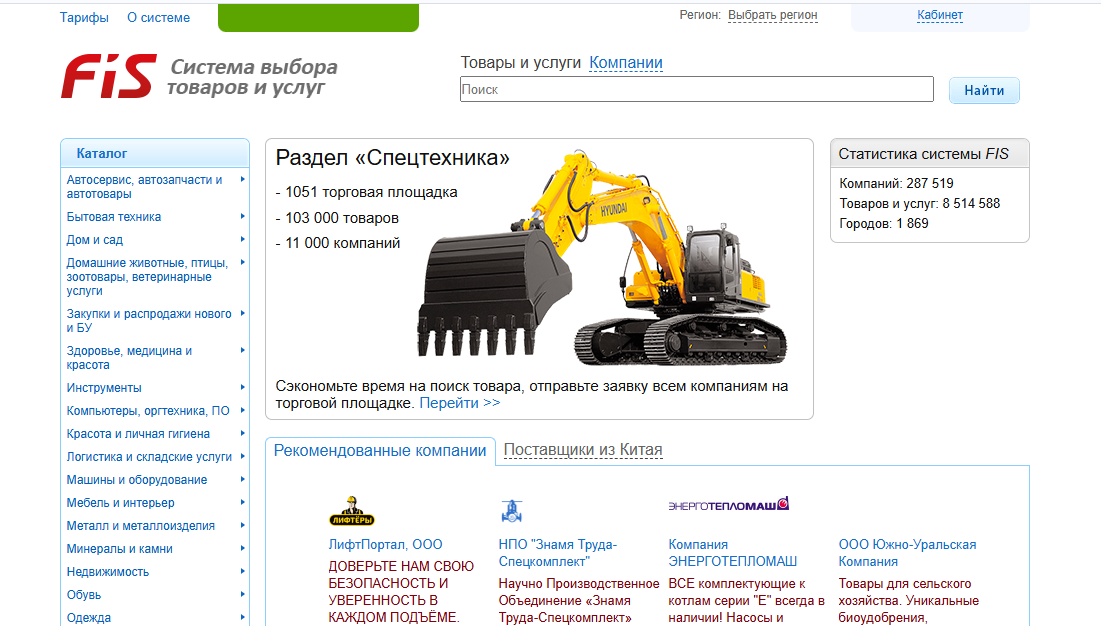The width and height of the screenshot is (1101, 626).
Task: Open the Бытовая техника category
Action: (114, 217)
